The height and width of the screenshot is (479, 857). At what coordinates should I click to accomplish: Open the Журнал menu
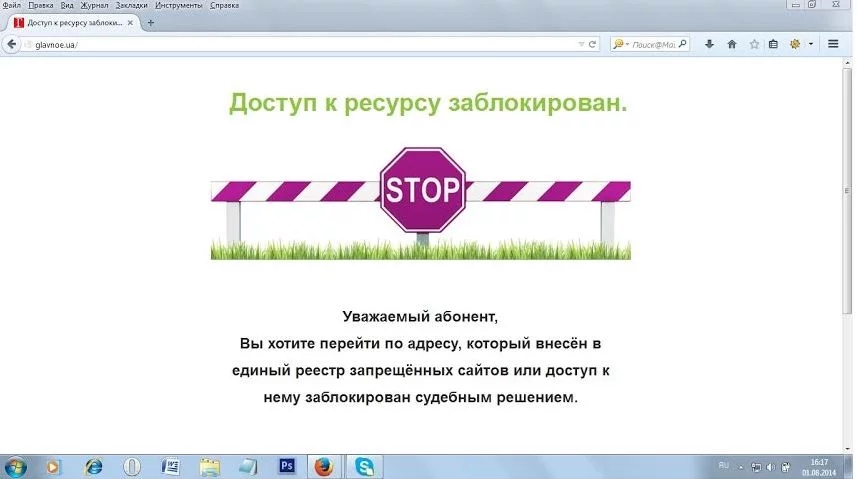94,5
